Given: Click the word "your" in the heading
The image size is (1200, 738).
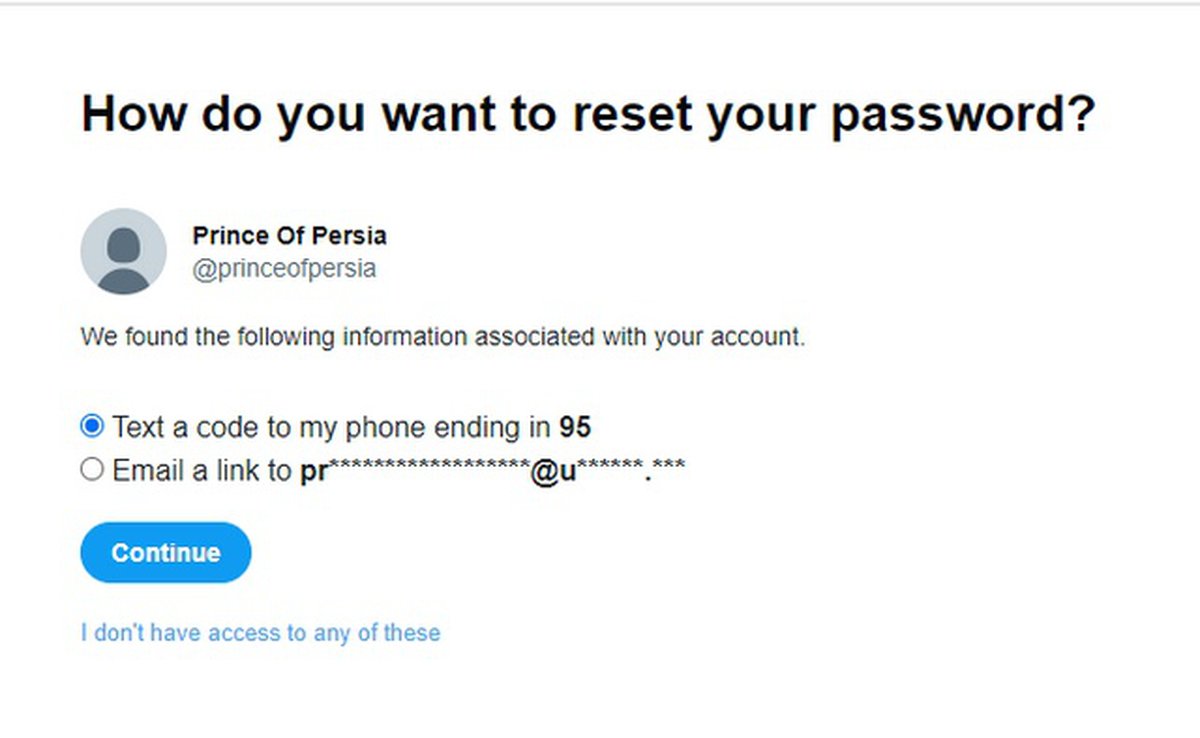Looking at the screenshot, I should pos(762,114).
